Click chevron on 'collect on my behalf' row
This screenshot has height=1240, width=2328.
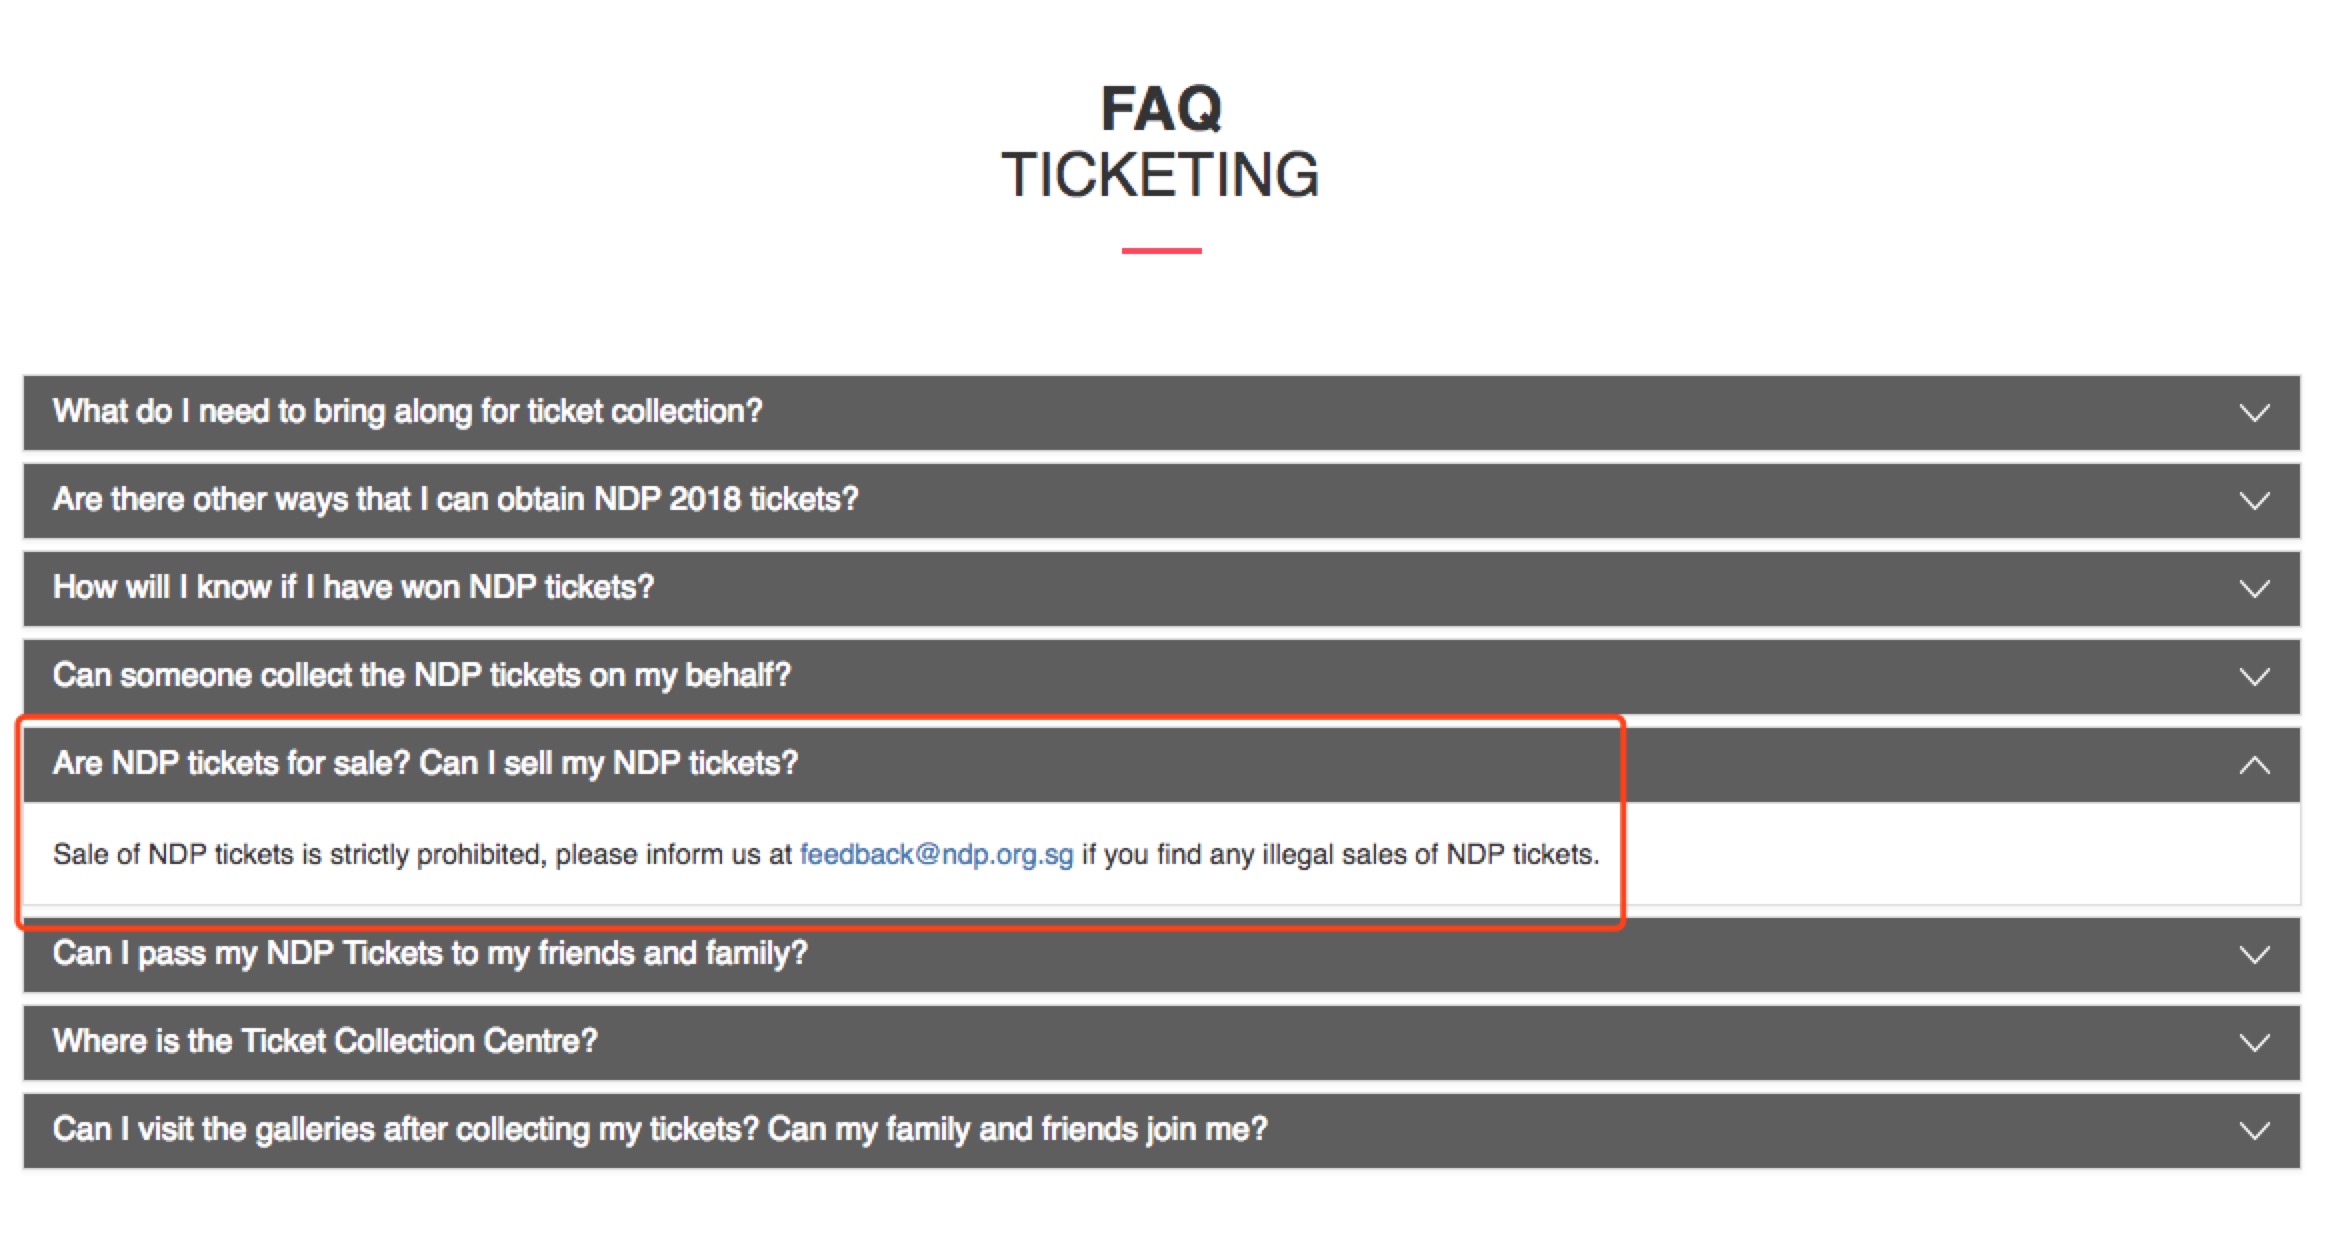point(2253,677)
